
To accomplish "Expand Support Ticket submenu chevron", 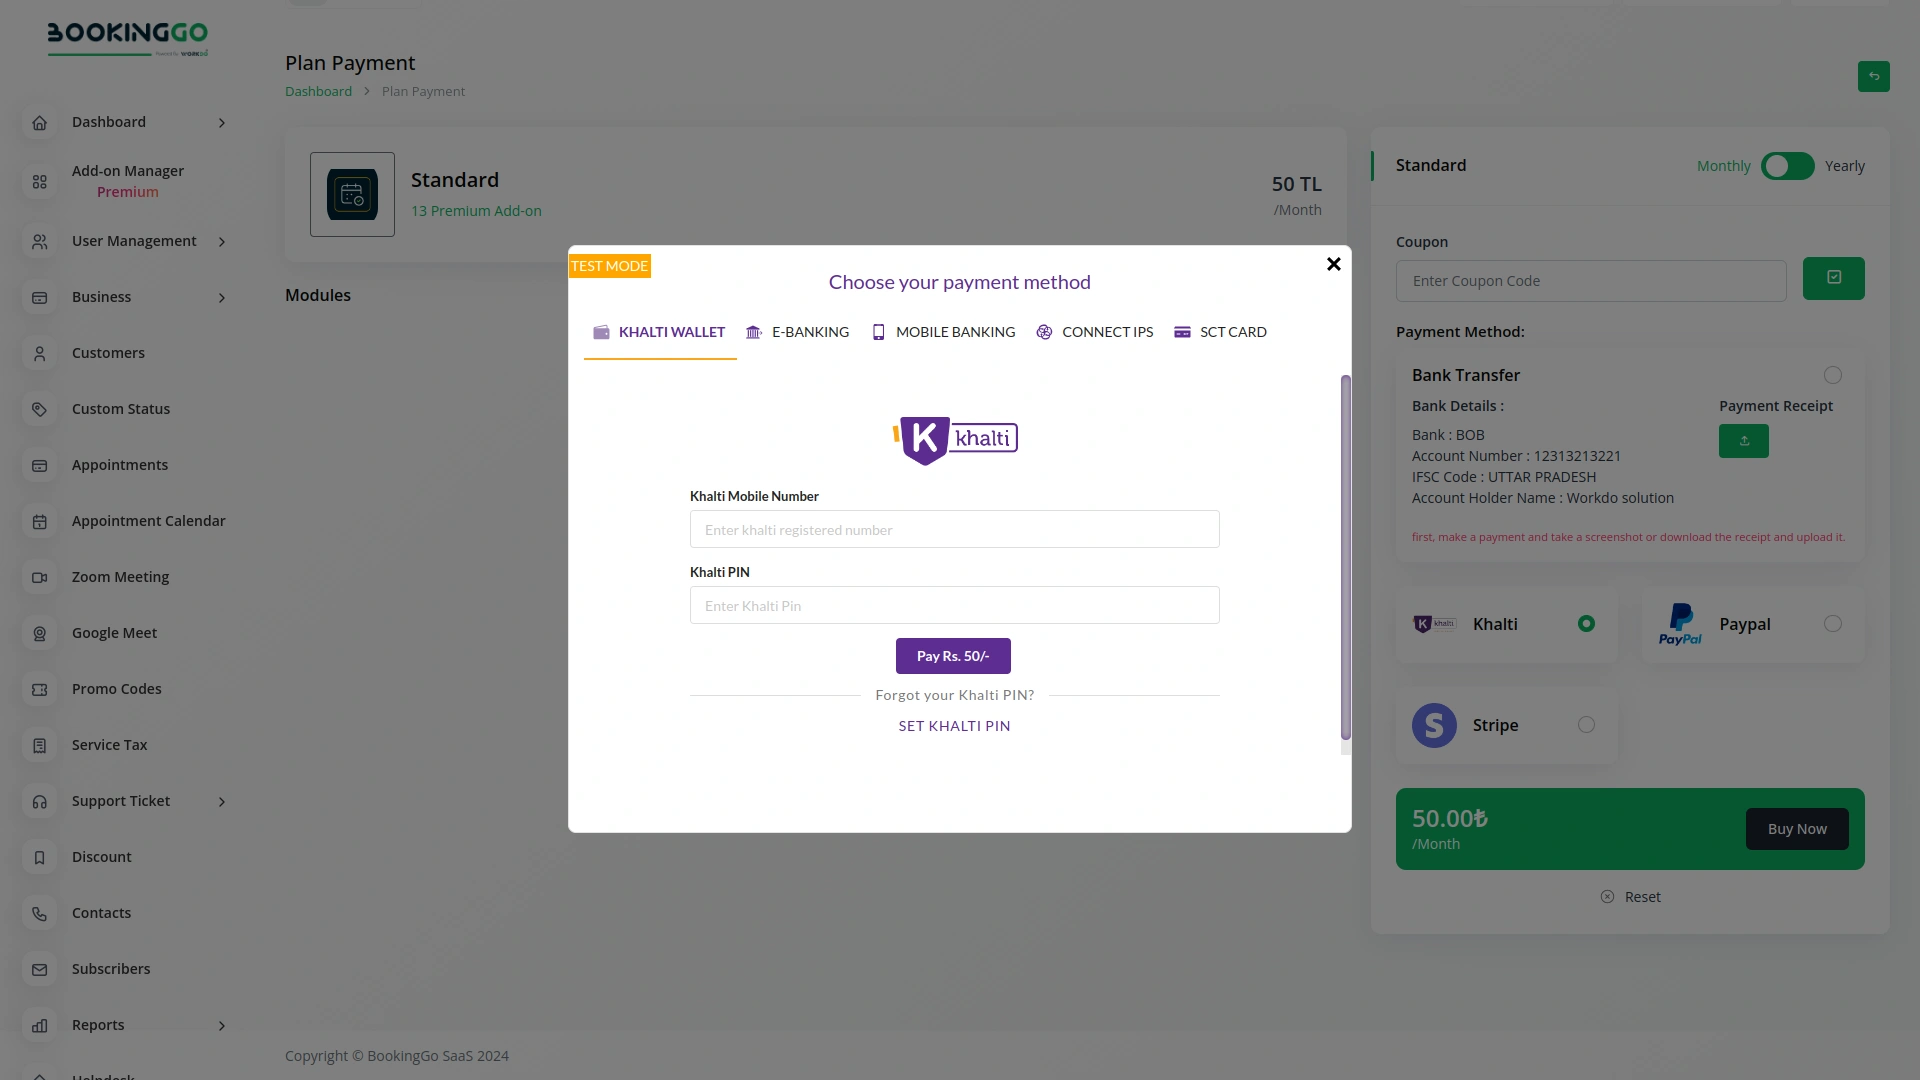I will [222, 802].
